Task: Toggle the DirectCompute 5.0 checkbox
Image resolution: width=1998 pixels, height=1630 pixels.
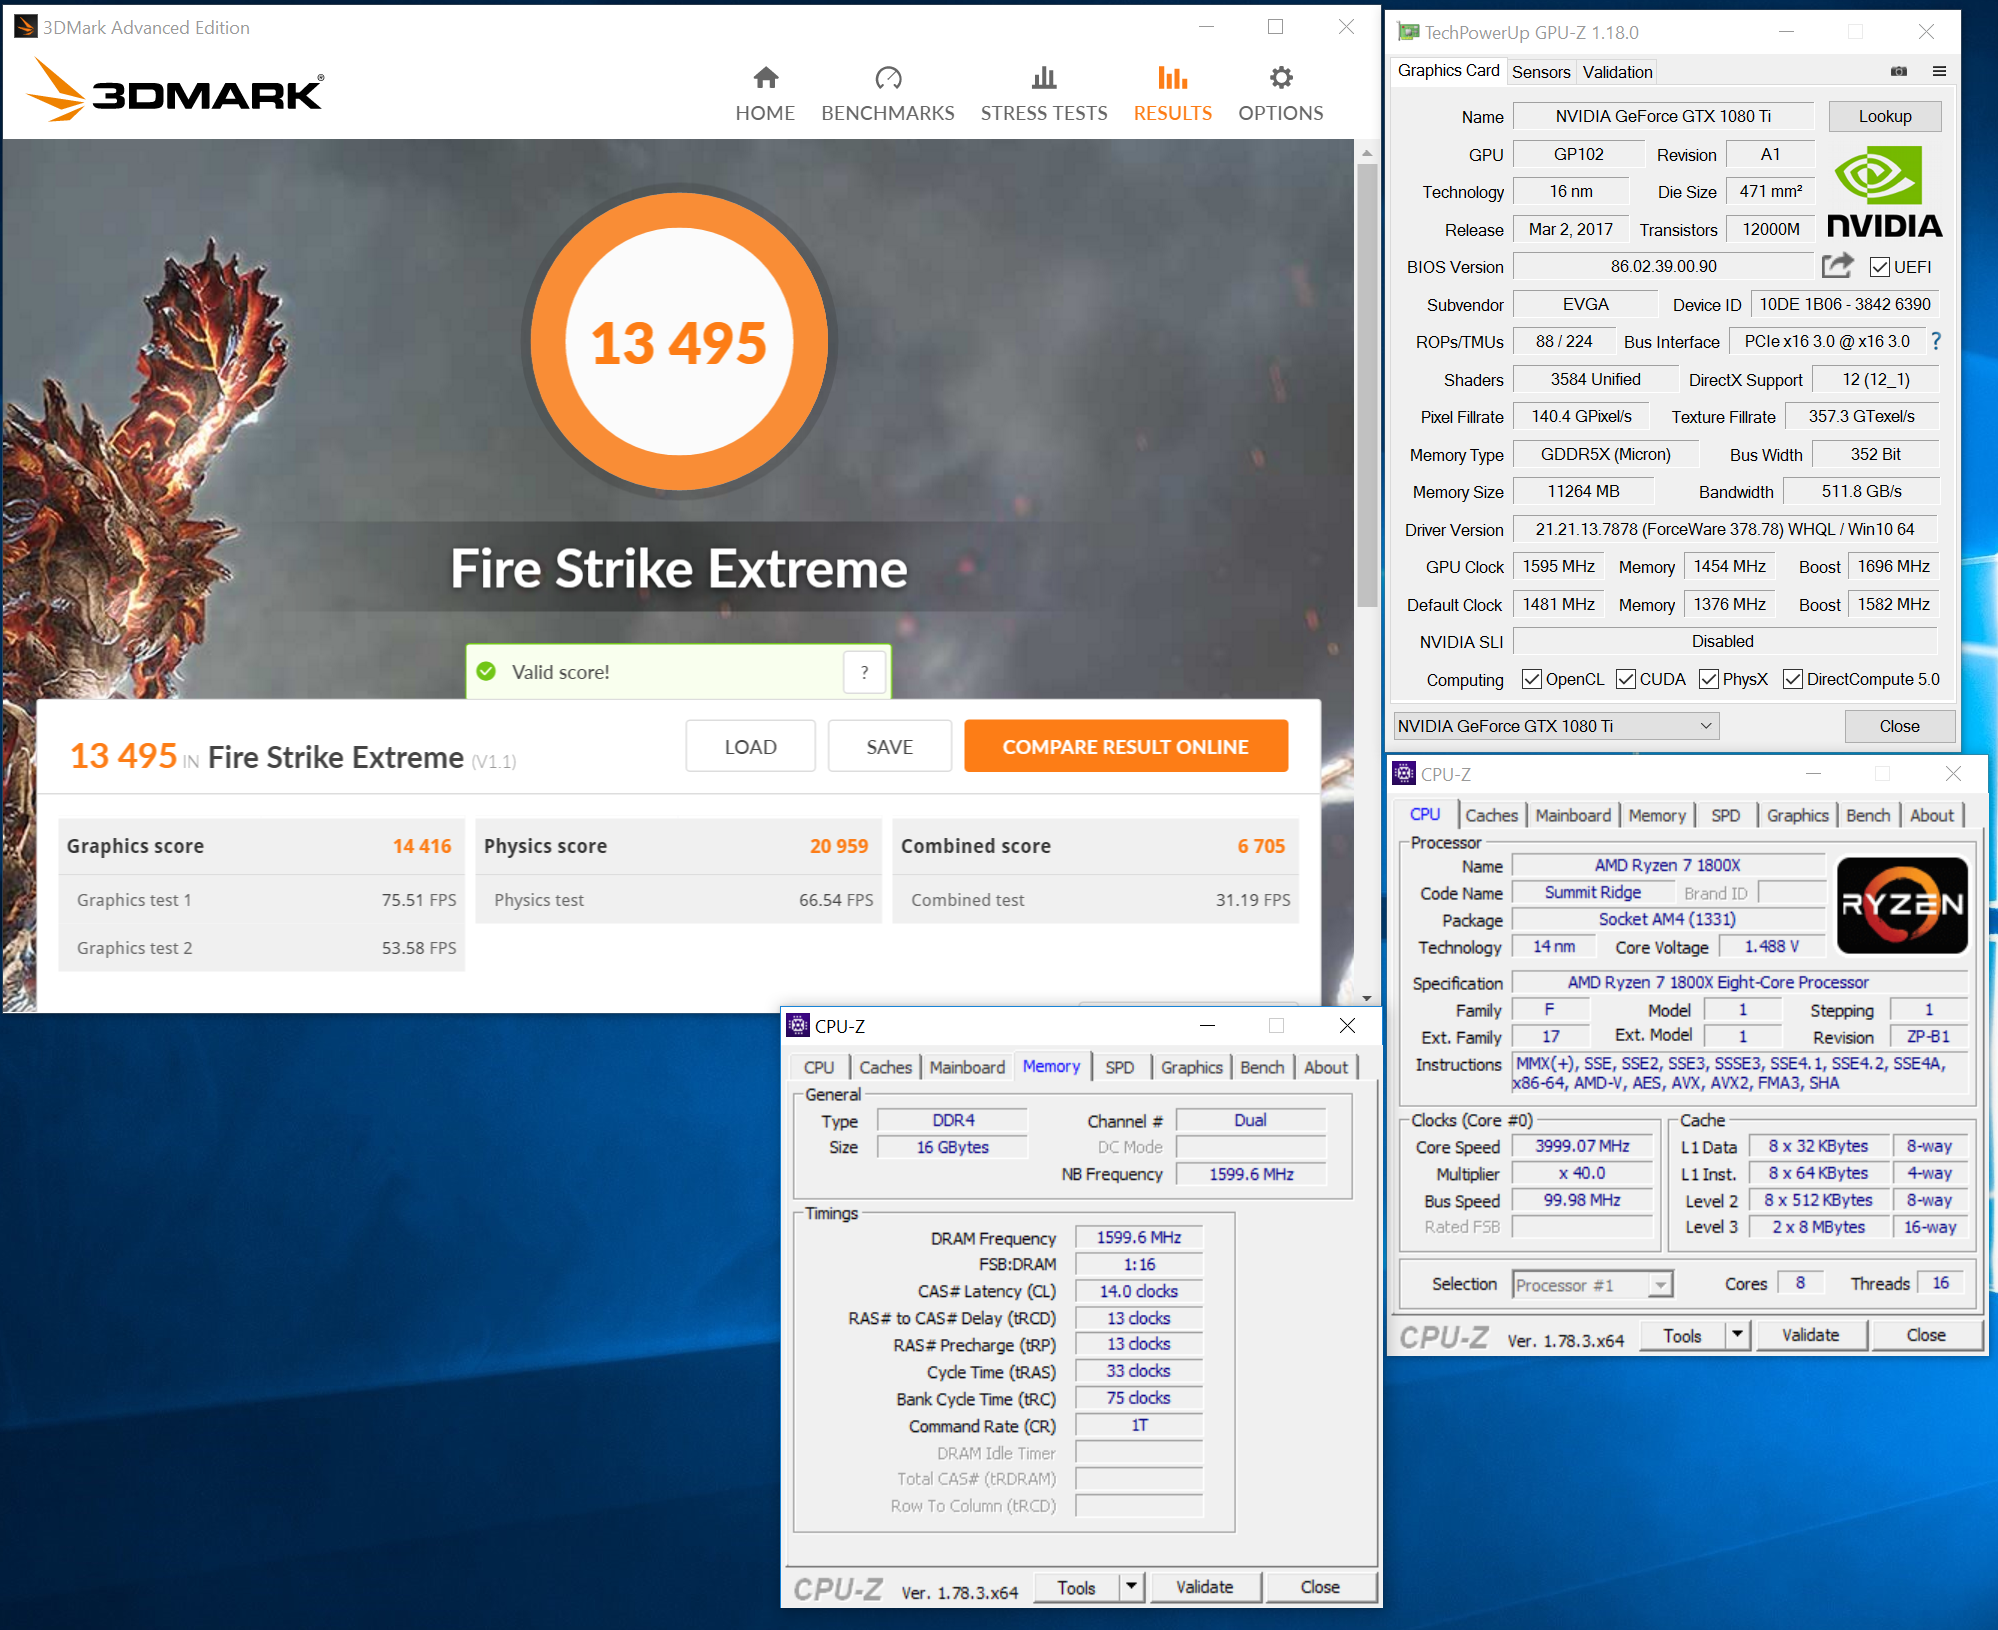Action: tap(1792, 679)
